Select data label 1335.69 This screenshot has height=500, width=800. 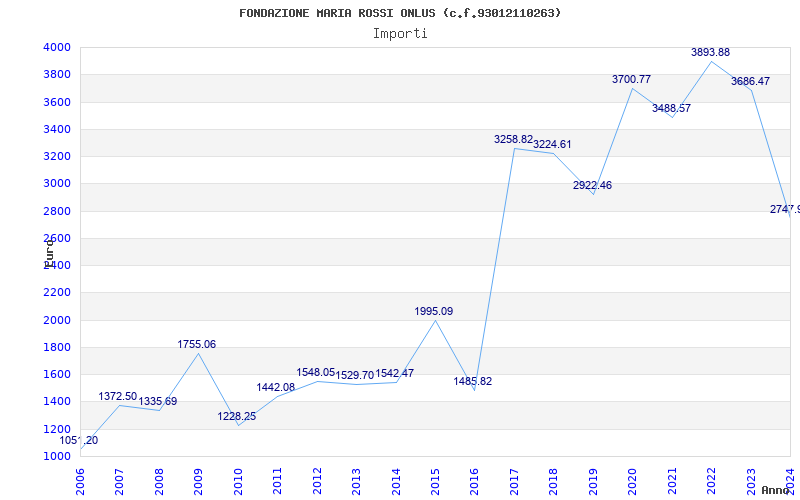pyautogui.click(x=158, y=402)
